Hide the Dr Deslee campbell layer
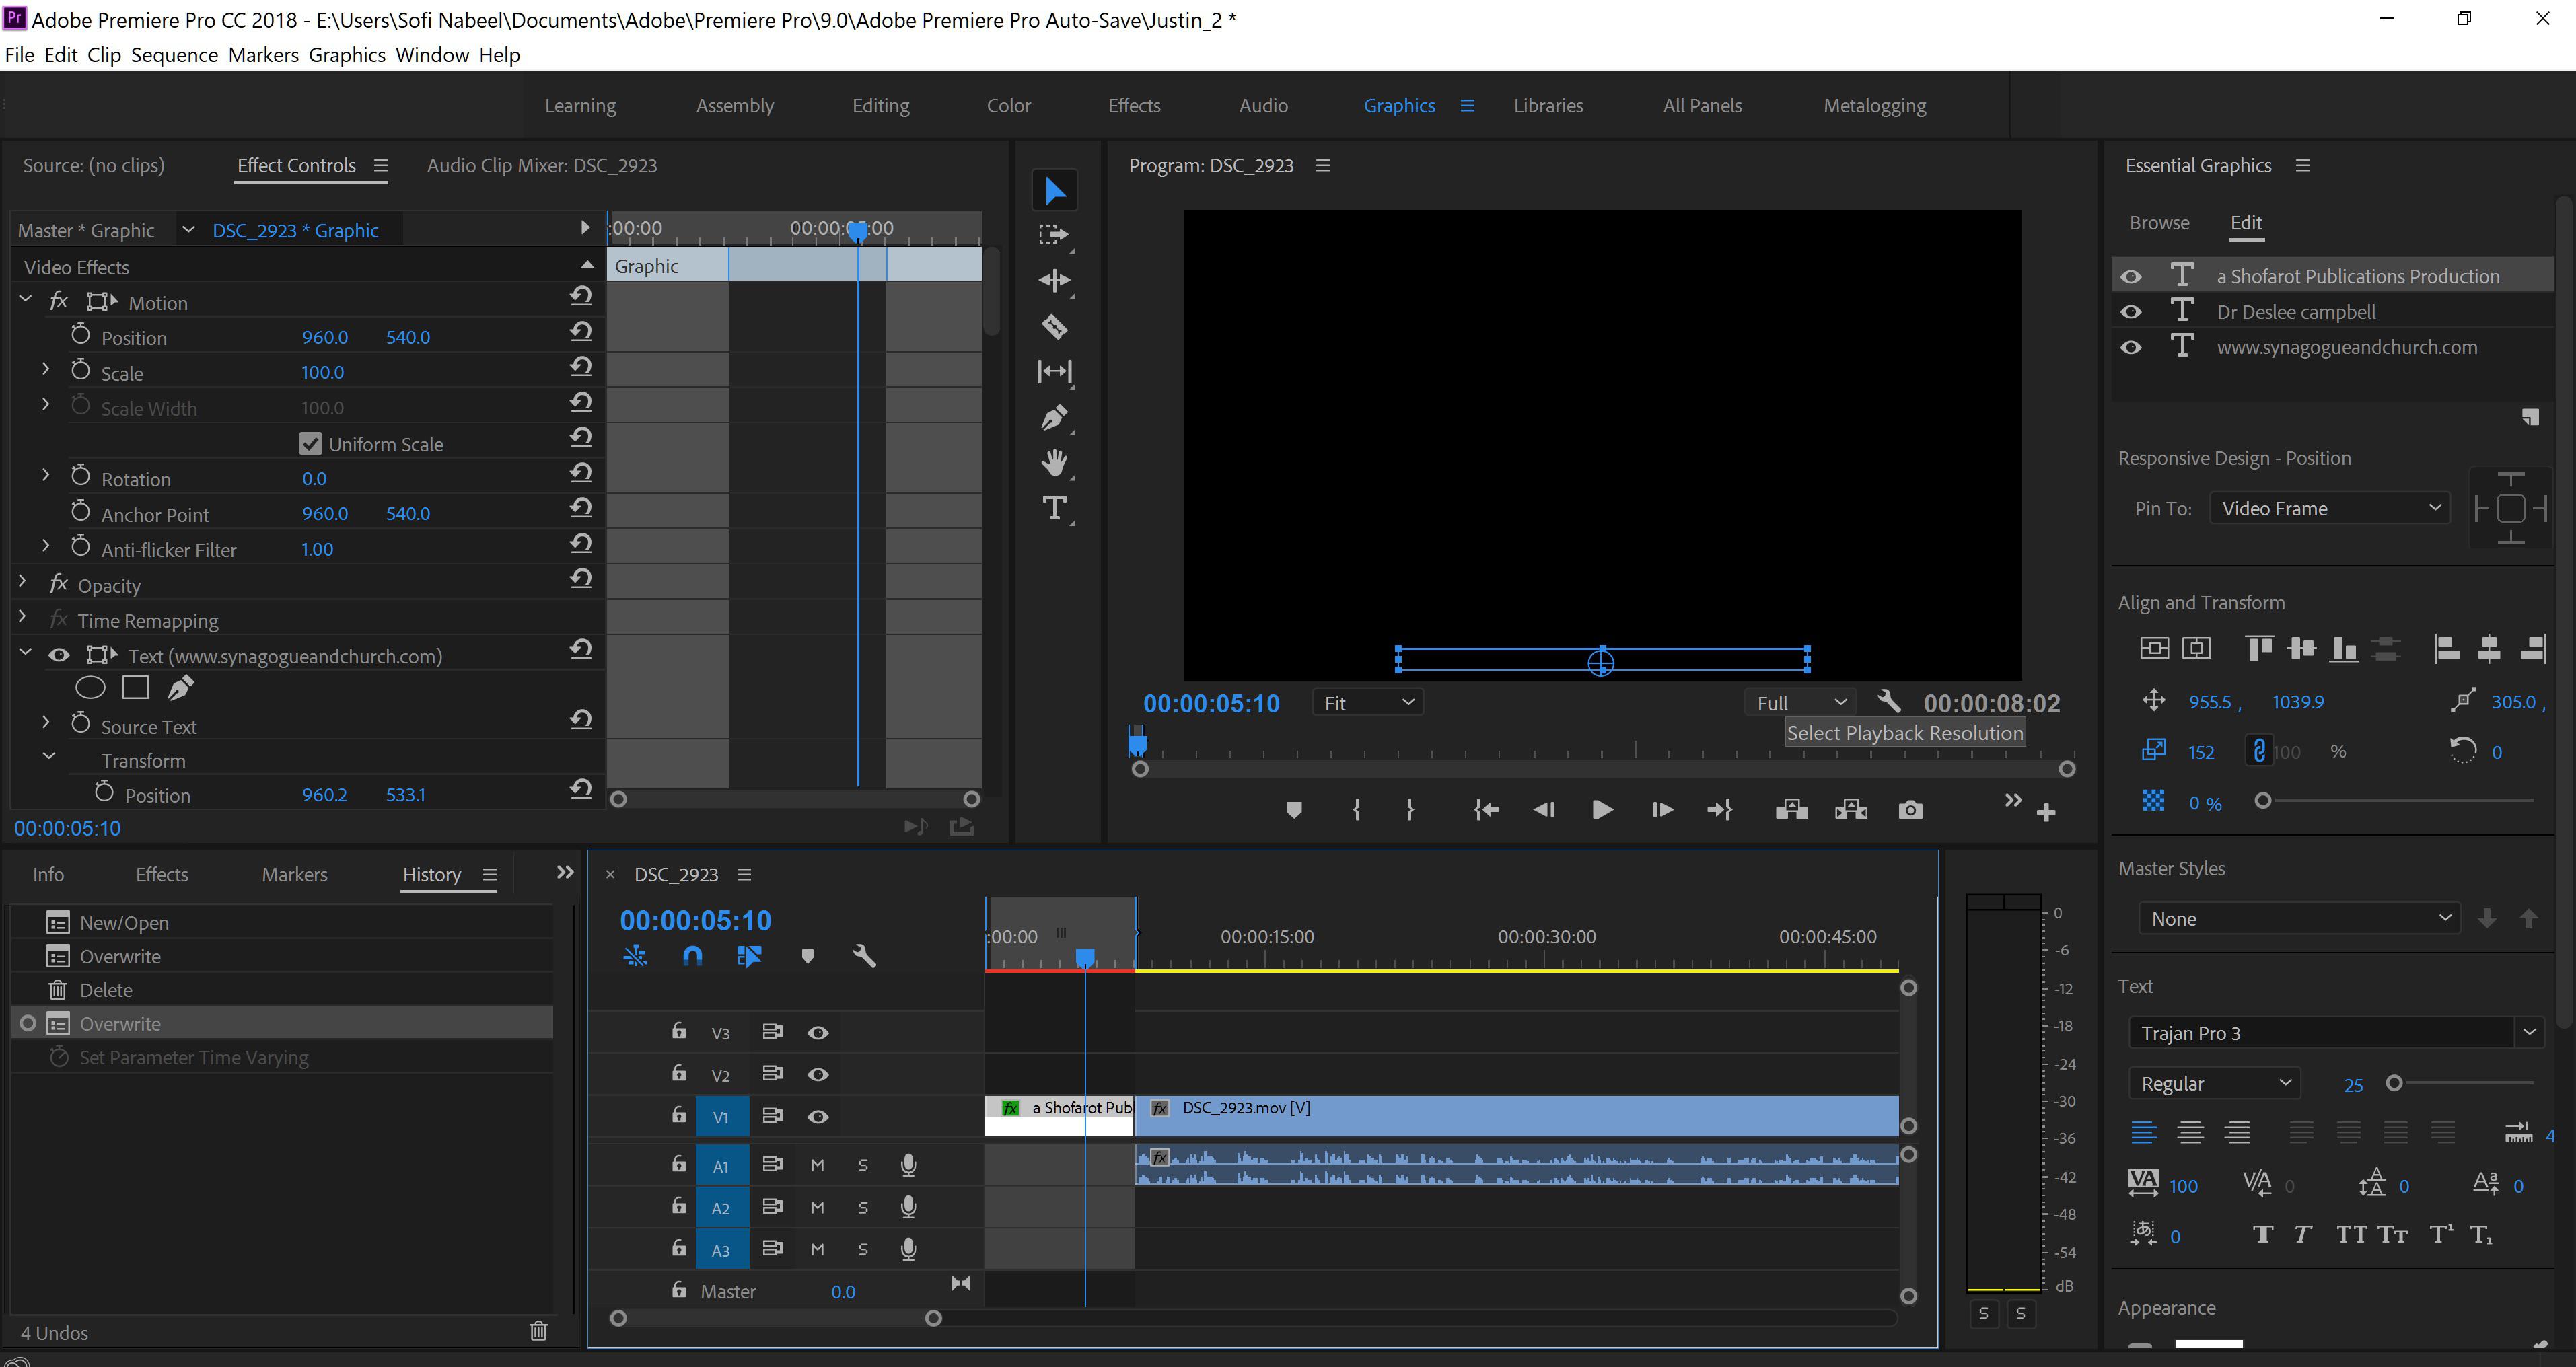This screenshot has width=2576, height=1367. pos(2131,312)
